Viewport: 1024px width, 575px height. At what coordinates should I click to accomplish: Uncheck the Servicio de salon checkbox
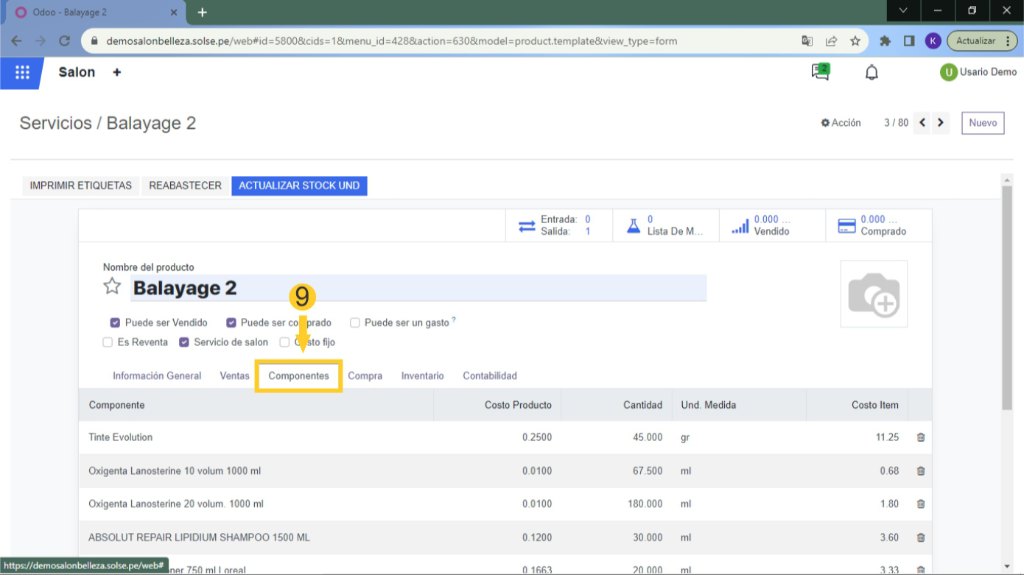coord(184,342)
